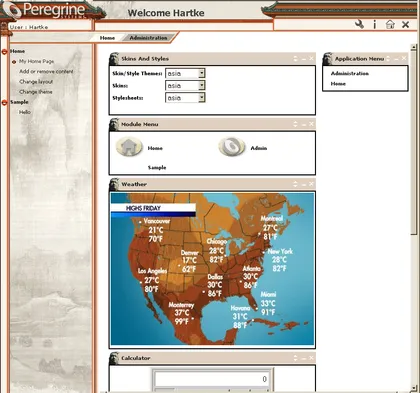Click the Admin module round icon
This screenshot has width=420, height=393.
click(x=231, y=147)
